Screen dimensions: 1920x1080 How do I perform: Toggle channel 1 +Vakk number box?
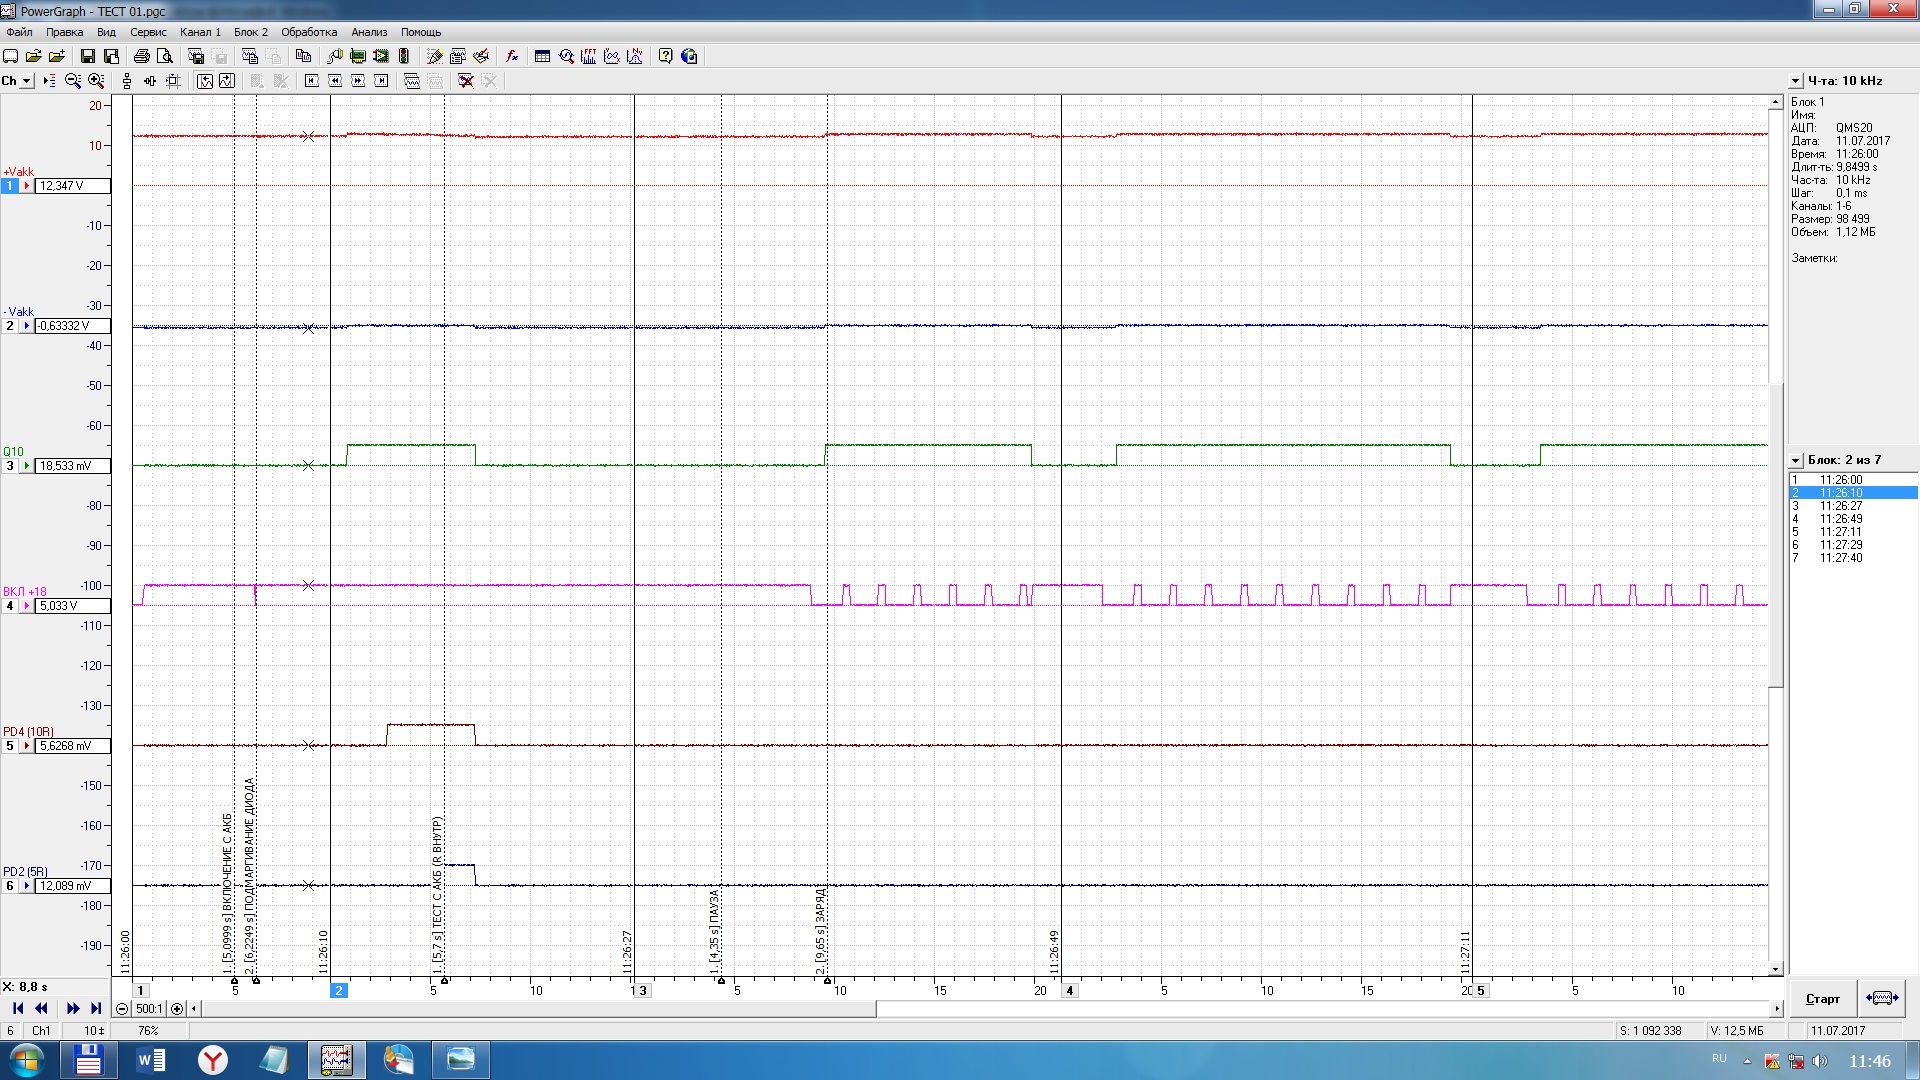pyautogui.click(x=10, y=186)
